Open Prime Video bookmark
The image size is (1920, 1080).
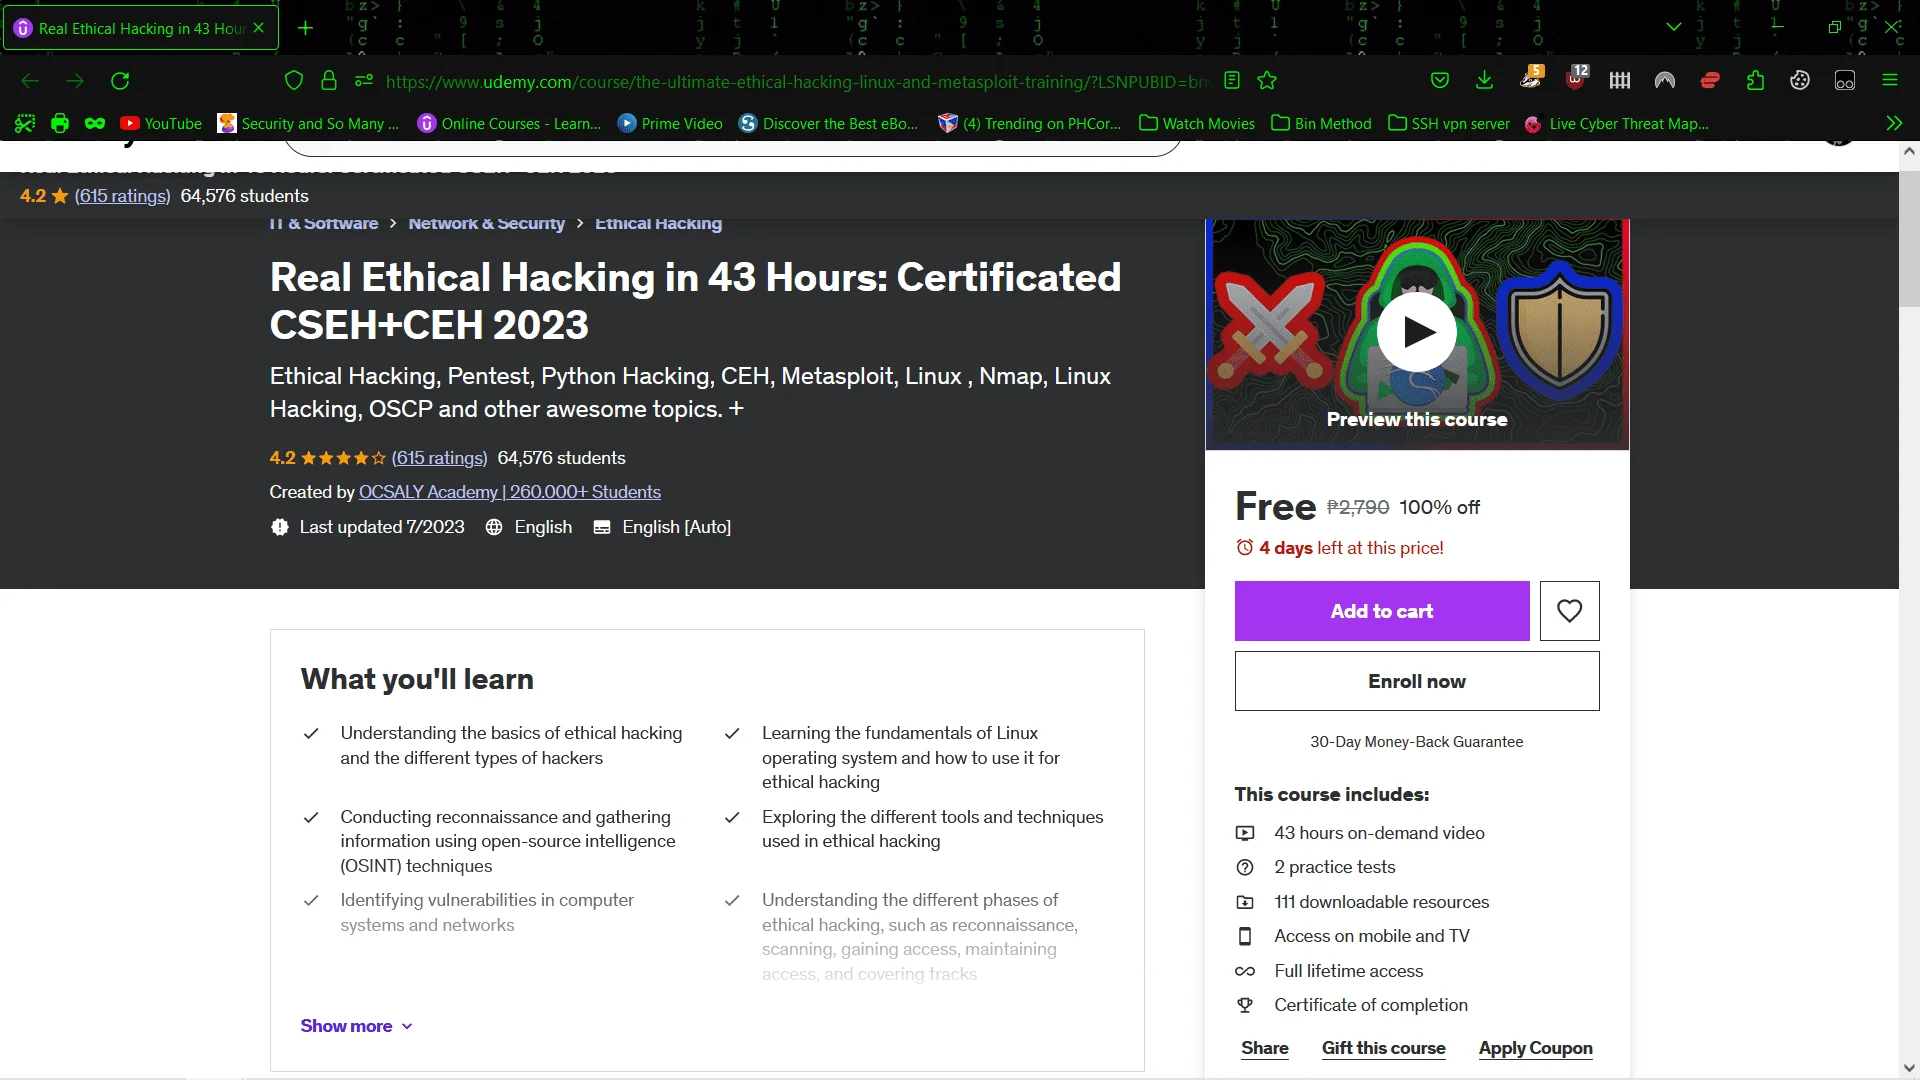(670, 123)
